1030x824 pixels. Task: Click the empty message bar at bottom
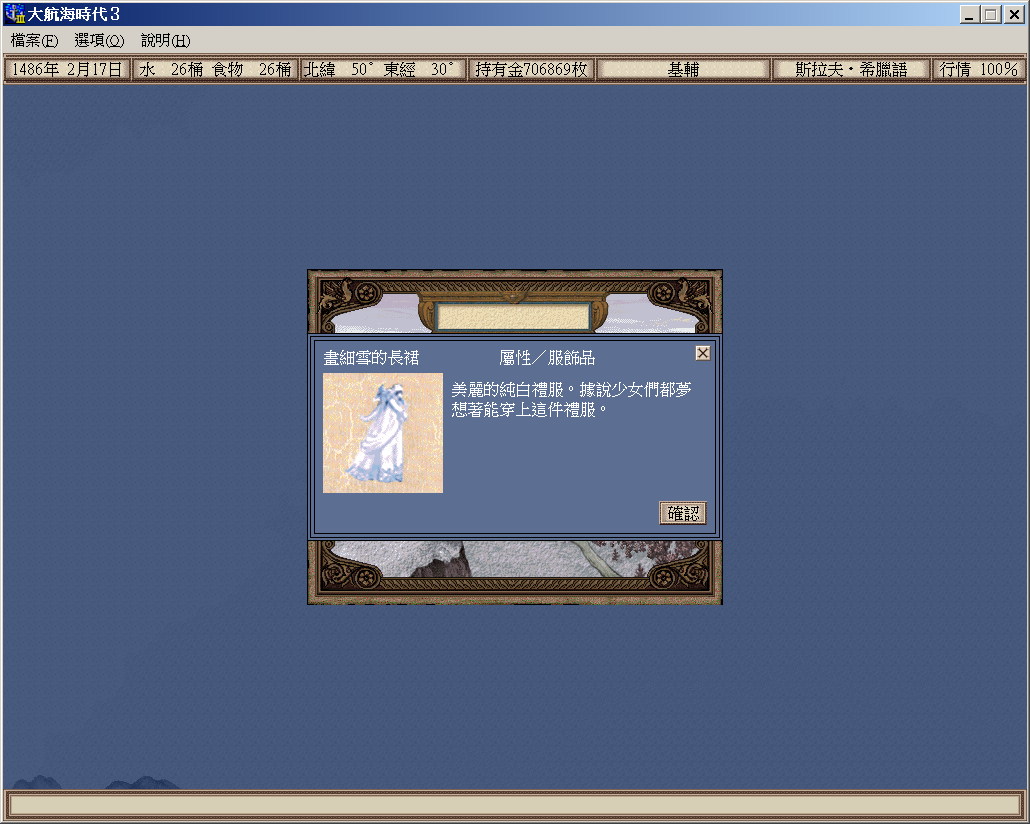pyautogui.click(x=514, y=805)
